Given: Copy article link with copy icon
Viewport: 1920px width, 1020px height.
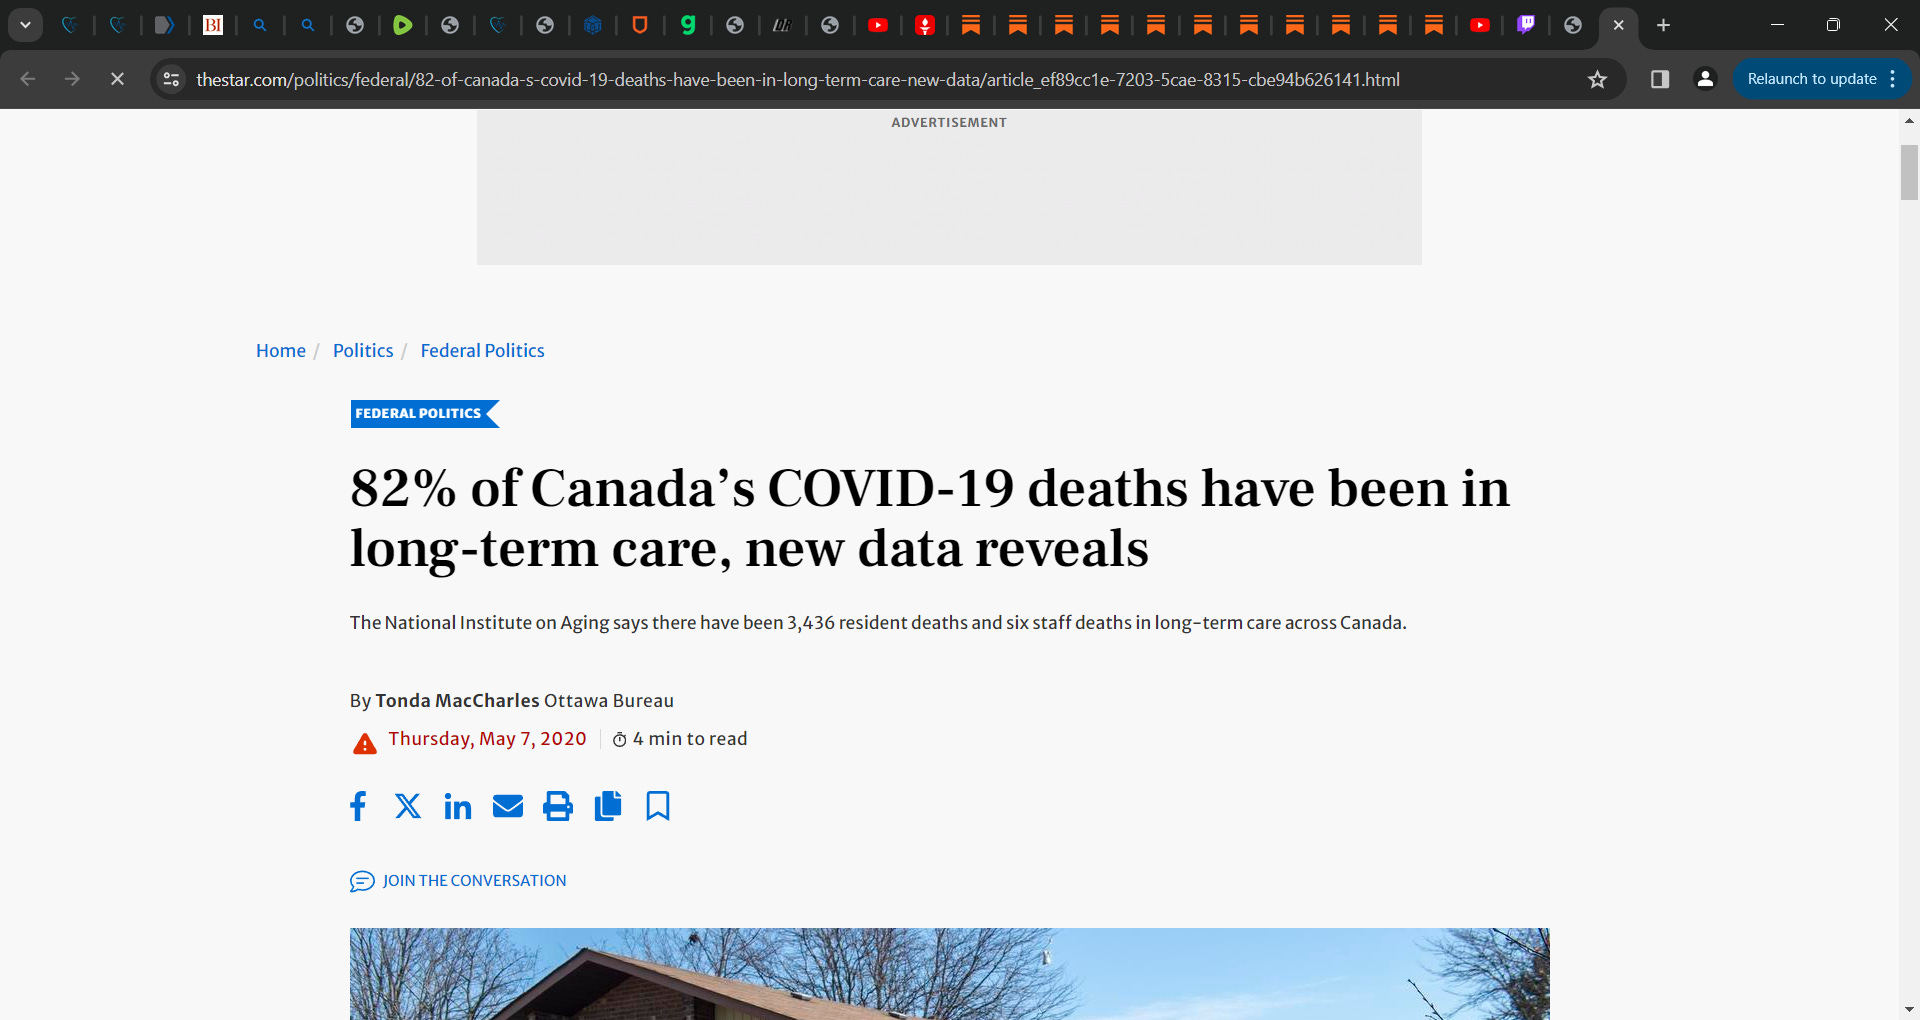Looking at the screenshot, I should pyautogui.click(x=608, y=806).
